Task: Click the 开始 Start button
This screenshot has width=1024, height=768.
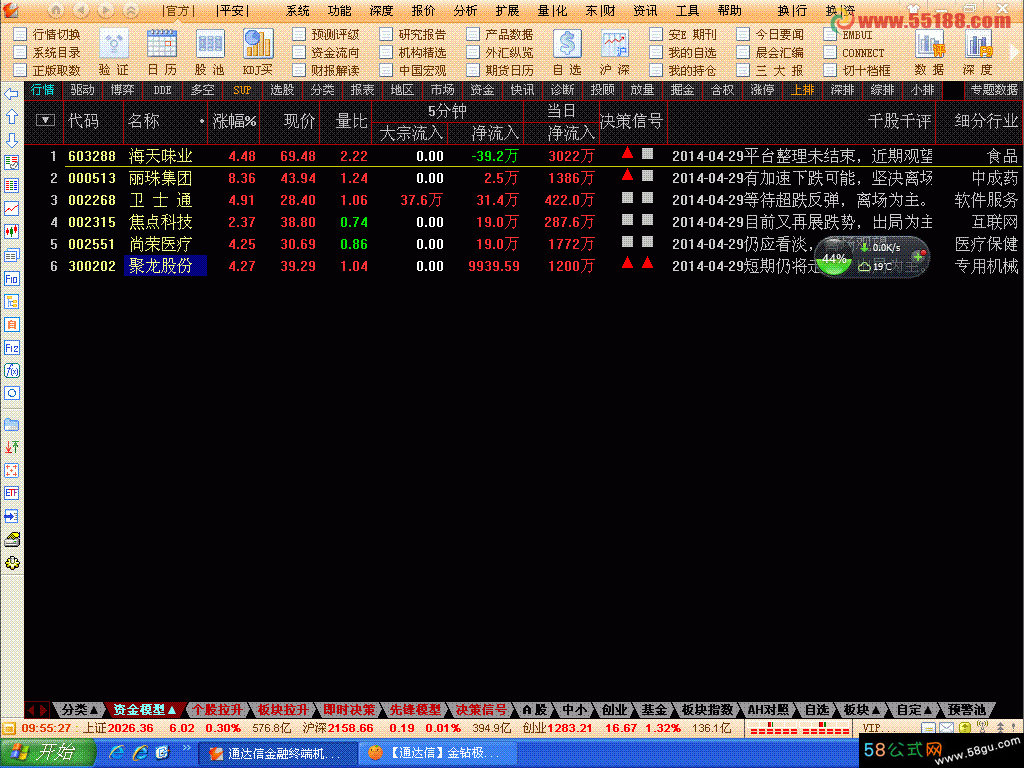Action: (x=42, y=753)
